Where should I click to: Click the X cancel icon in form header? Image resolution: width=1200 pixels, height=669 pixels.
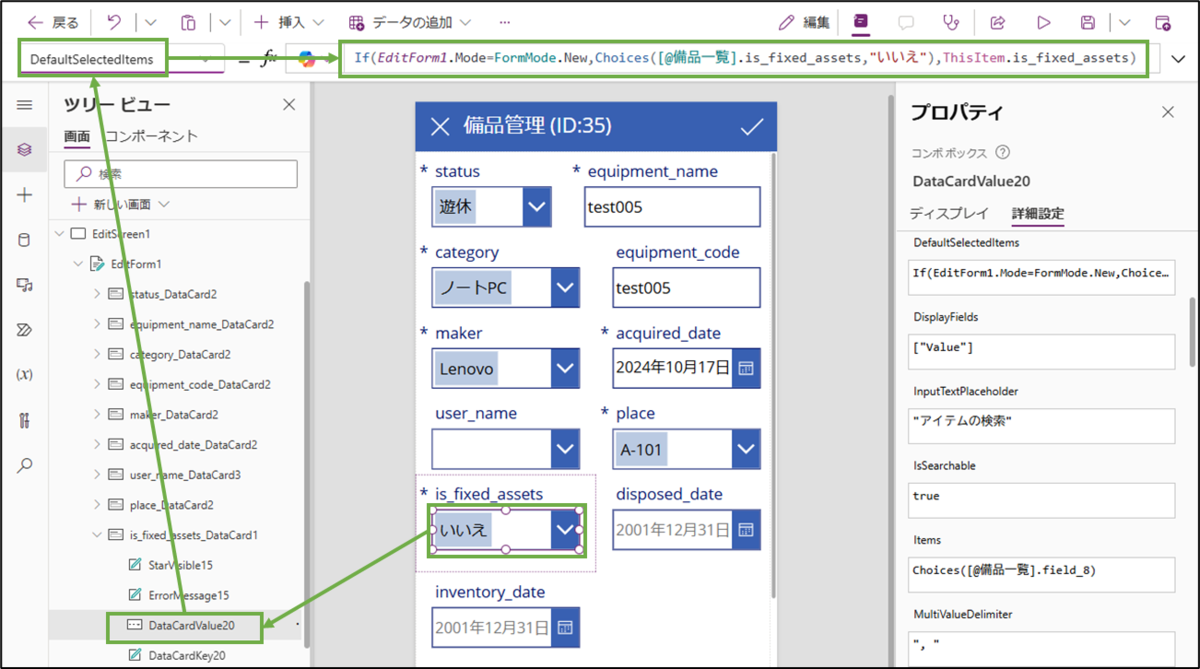(x=440, y=125)
